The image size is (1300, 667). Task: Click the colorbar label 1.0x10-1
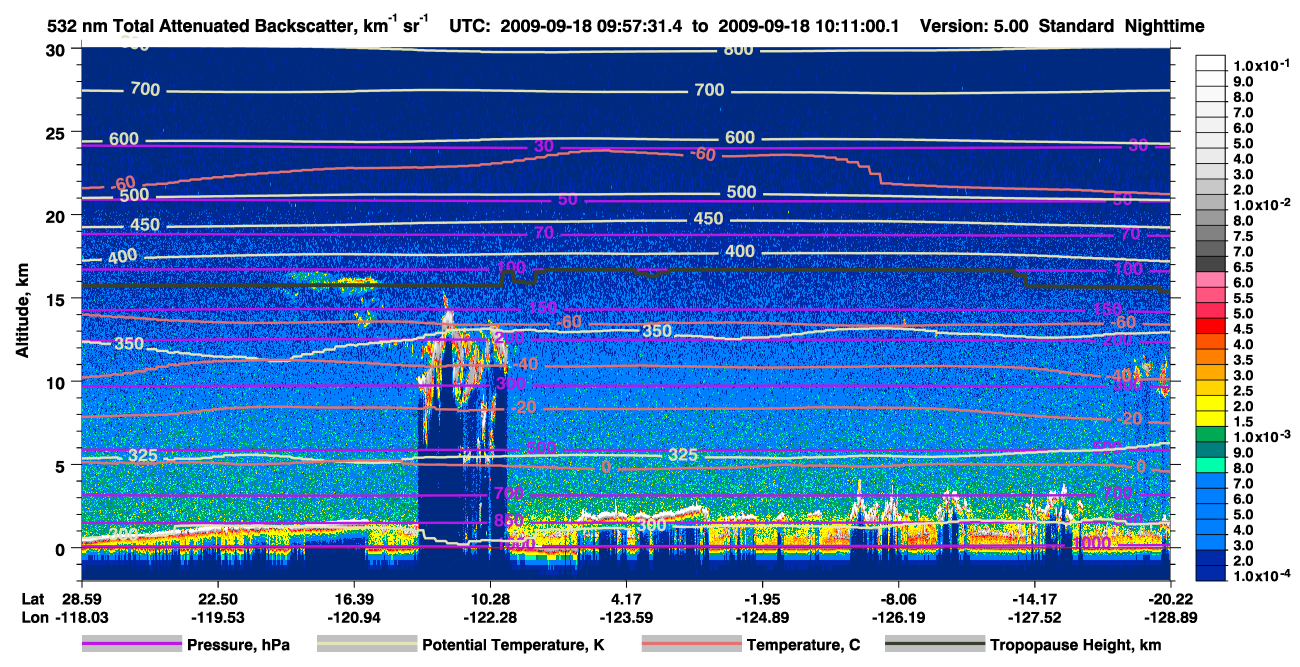point(1262,64)
